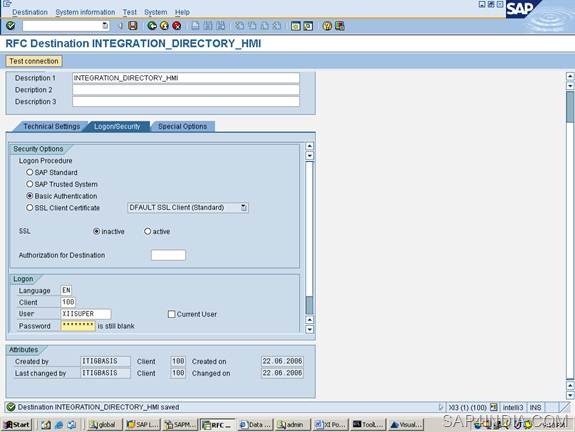Select the SAP Standard logon procedure
This screenshot has width=575, height=432.
30,172
